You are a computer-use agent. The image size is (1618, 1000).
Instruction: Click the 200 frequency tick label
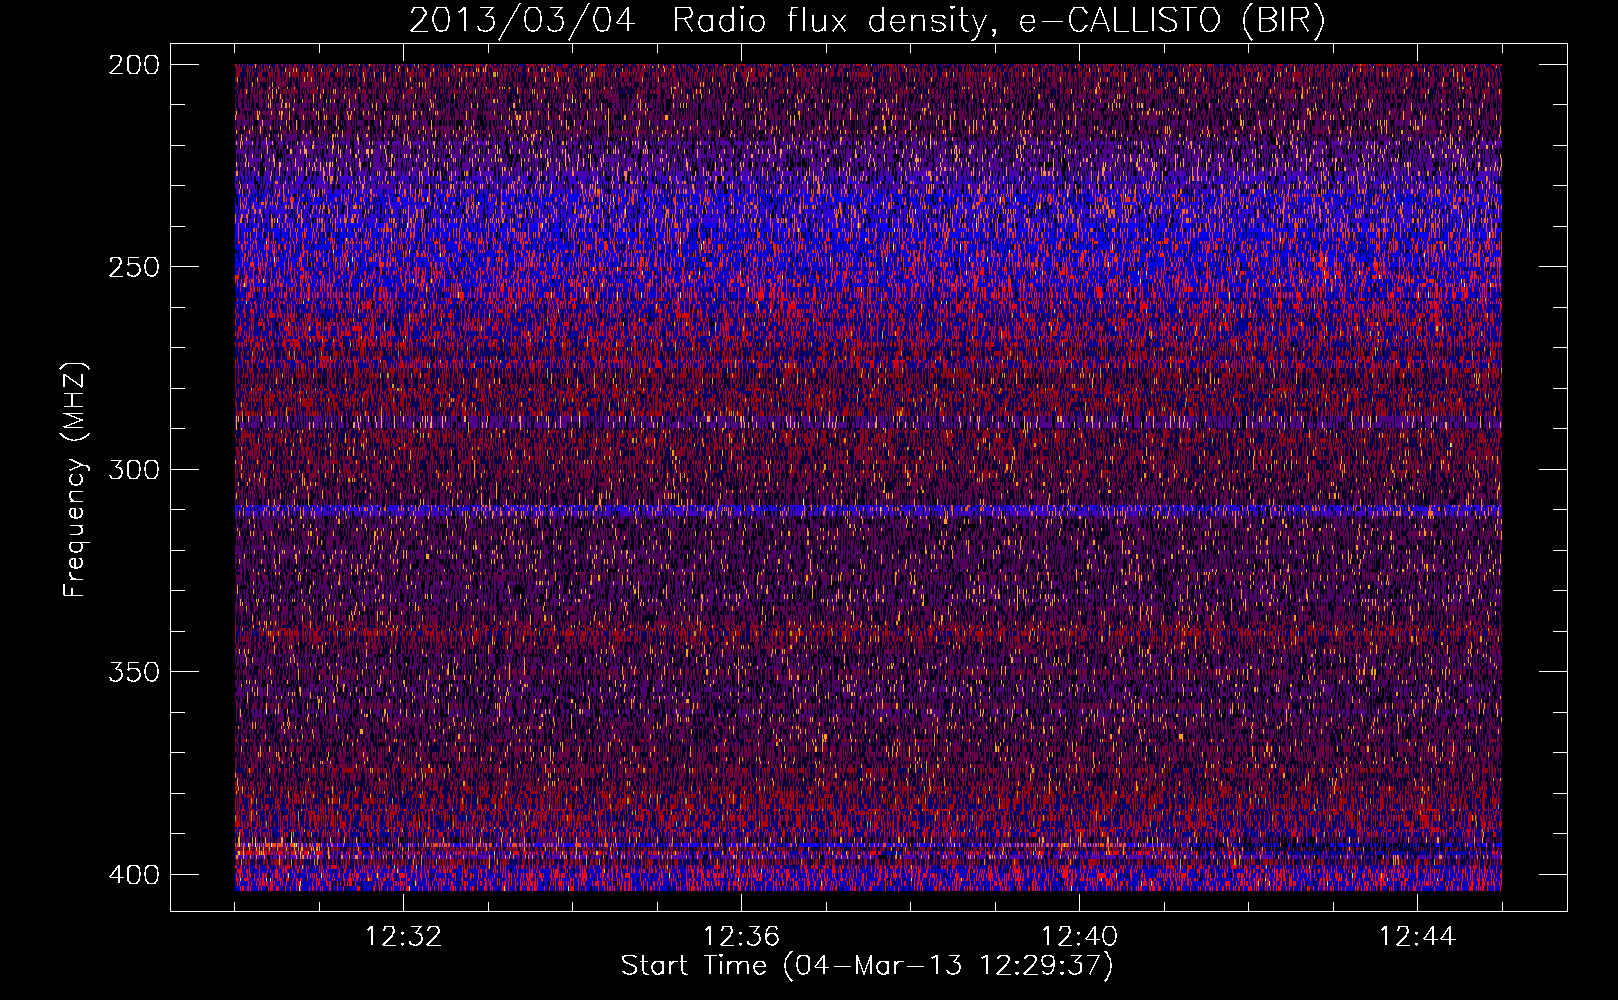(133, 64)
